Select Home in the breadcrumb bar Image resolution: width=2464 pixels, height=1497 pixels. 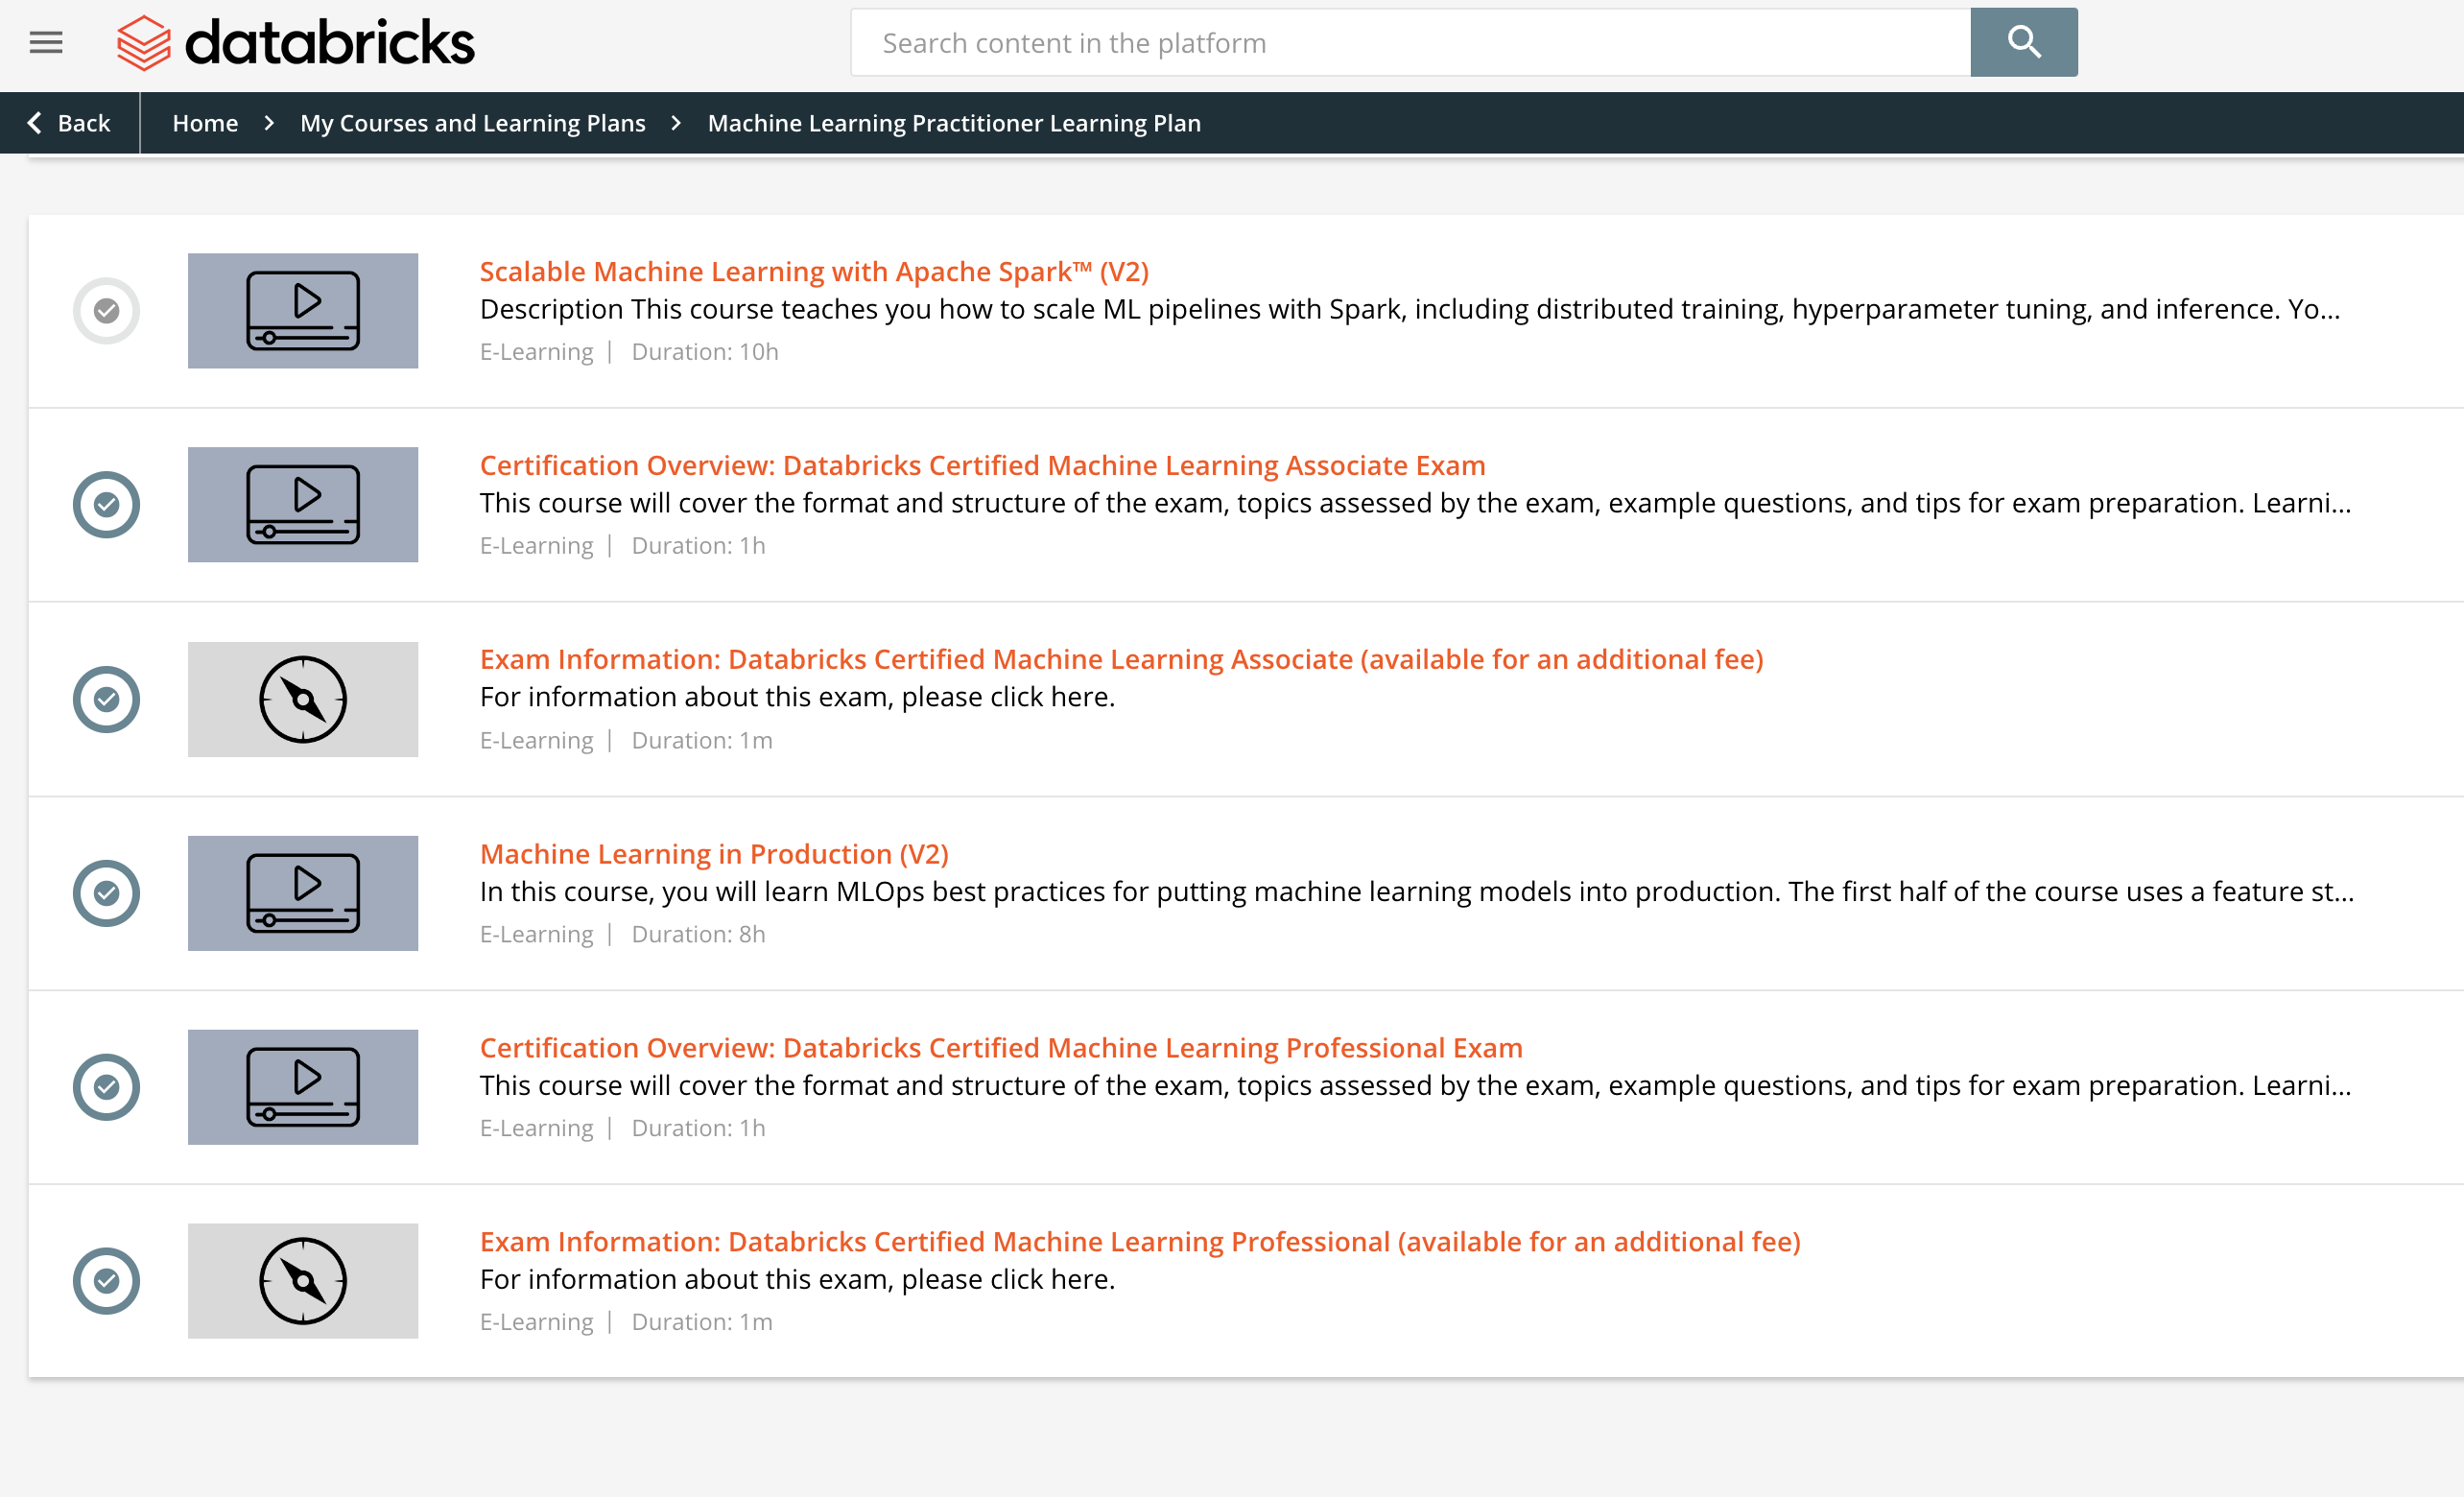(x=205, y=122)
